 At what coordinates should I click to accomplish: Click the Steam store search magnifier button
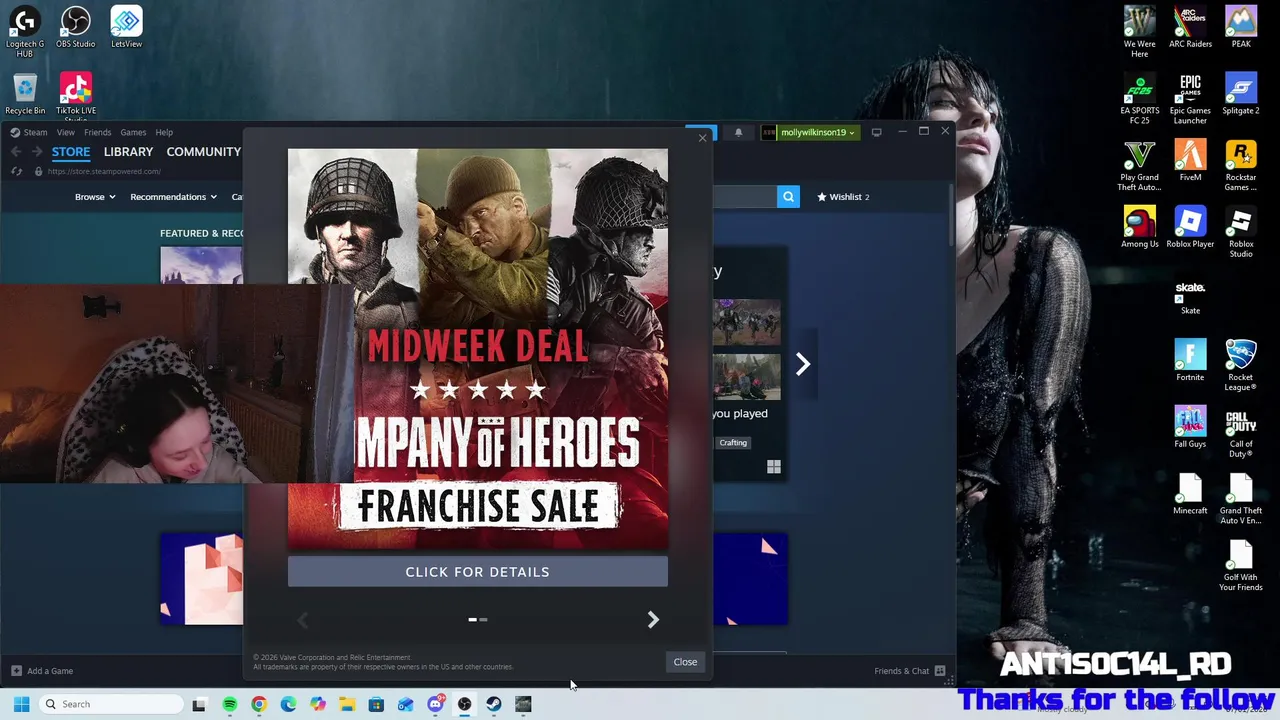point(788,197)
